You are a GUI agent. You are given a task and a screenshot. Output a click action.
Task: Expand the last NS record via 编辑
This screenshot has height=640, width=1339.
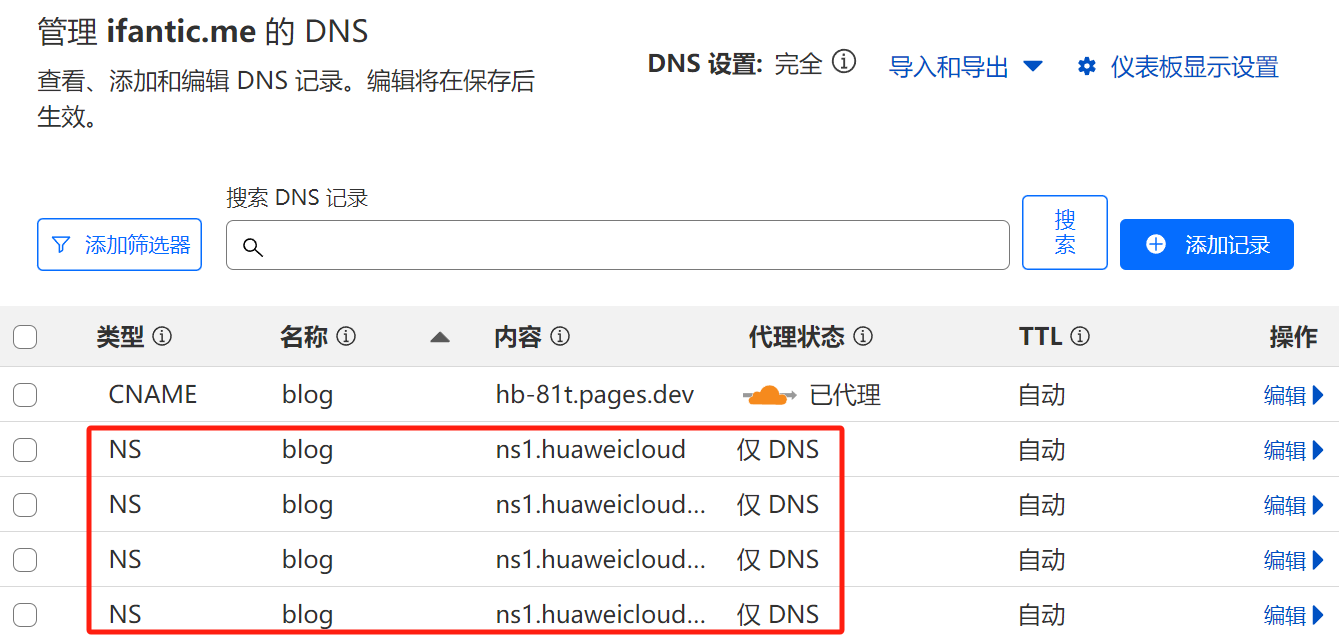coord(1294,615)
